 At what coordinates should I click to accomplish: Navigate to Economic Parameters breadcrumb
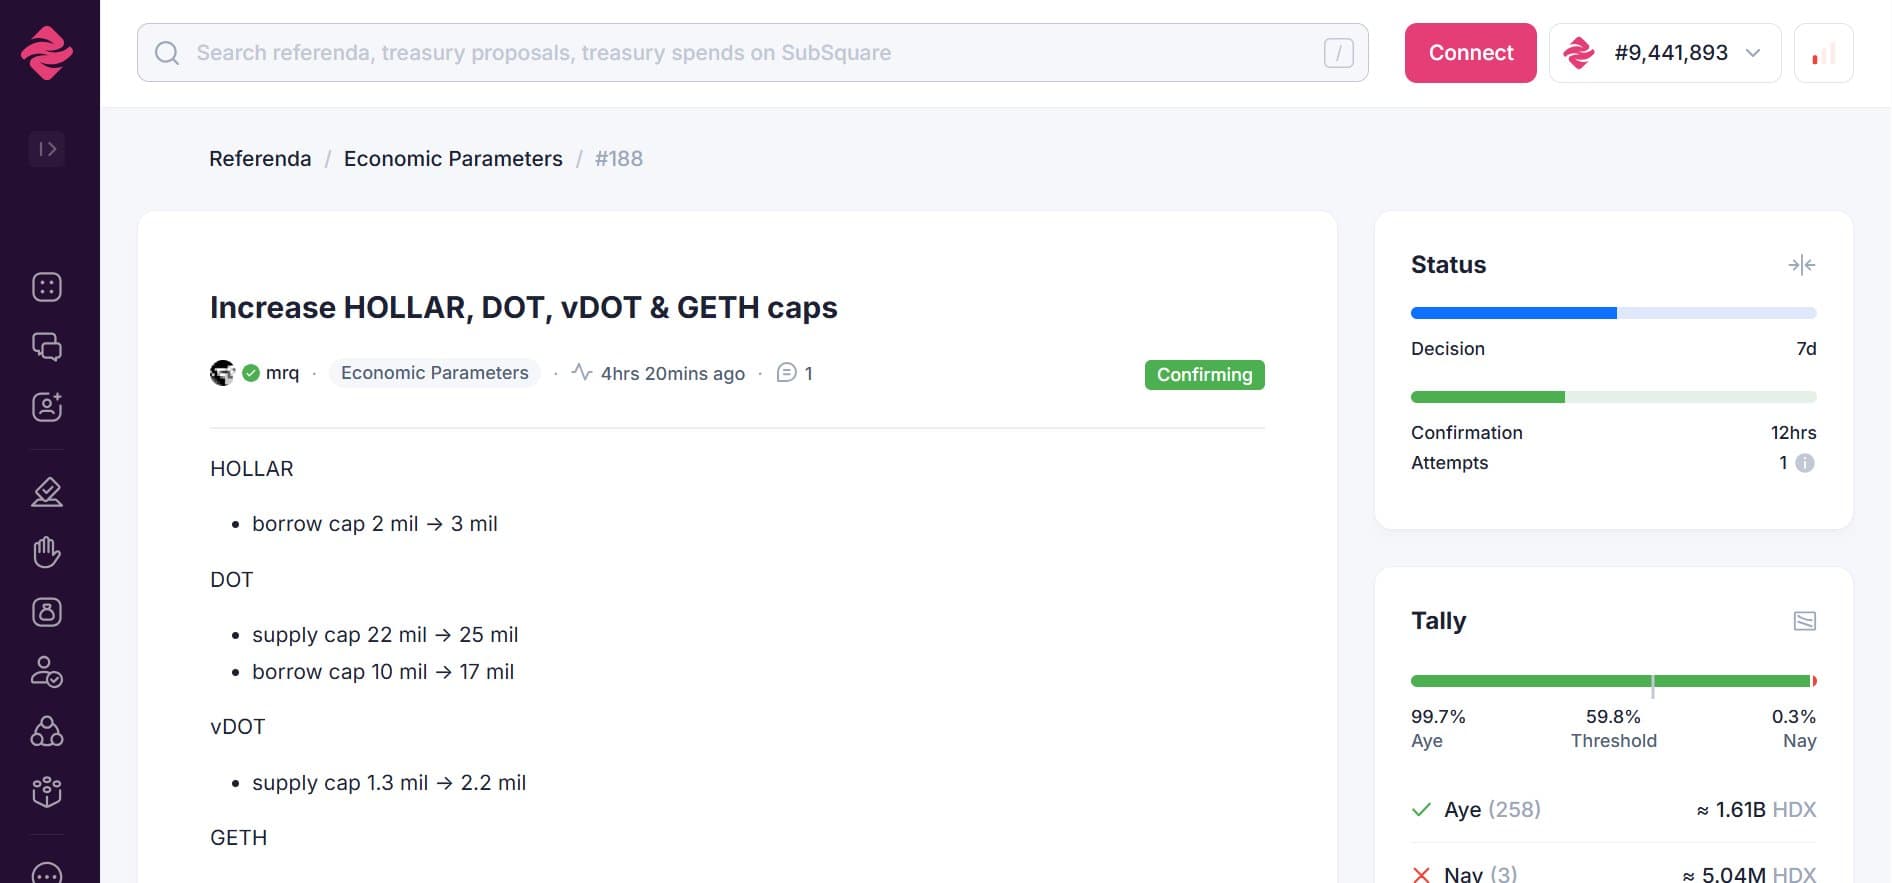click(x=453, y=159)
